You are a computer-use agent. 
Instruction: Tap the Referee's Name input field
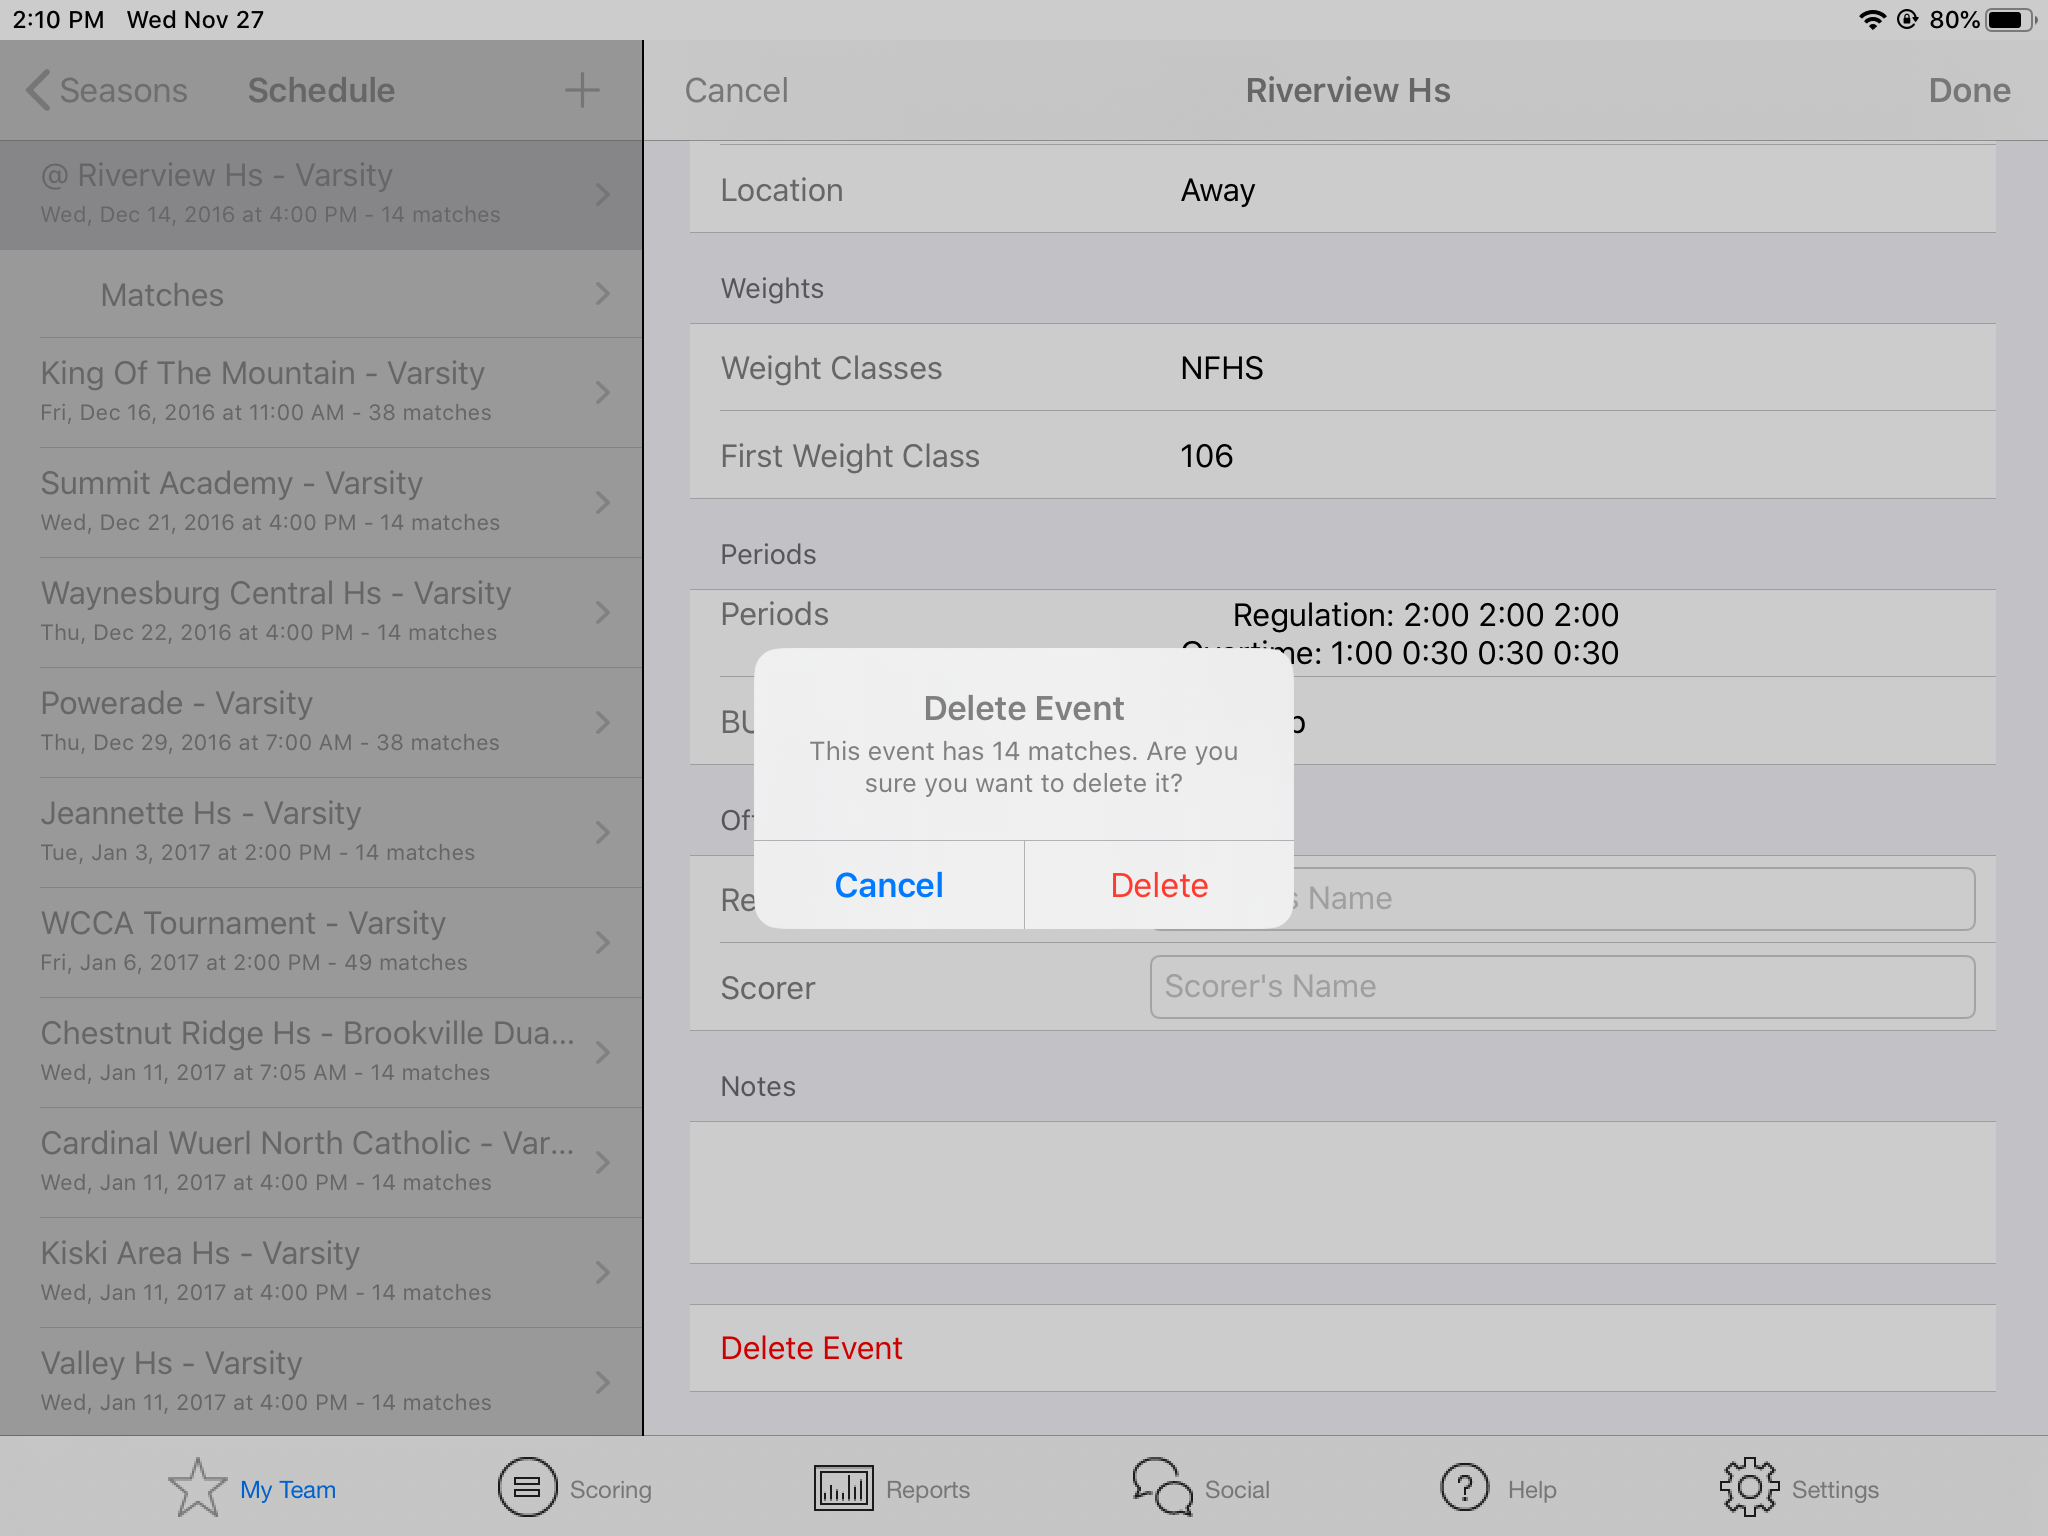[x=1562, y=899]
